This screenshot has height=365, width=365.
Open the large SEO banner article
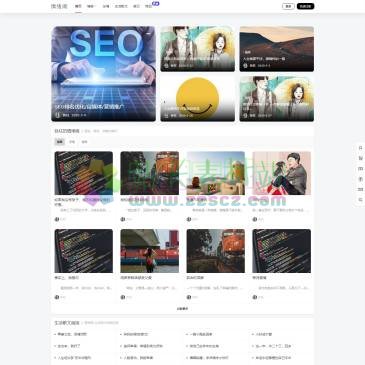(103, 74)
